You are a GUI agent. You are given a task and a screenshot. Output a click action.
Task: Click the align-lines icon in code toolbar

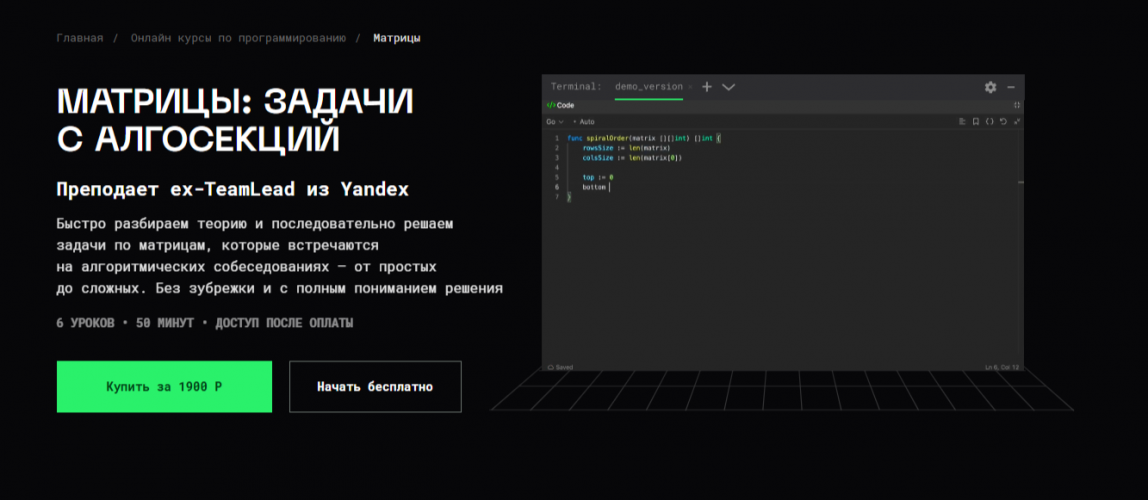[x=962, y=121]
